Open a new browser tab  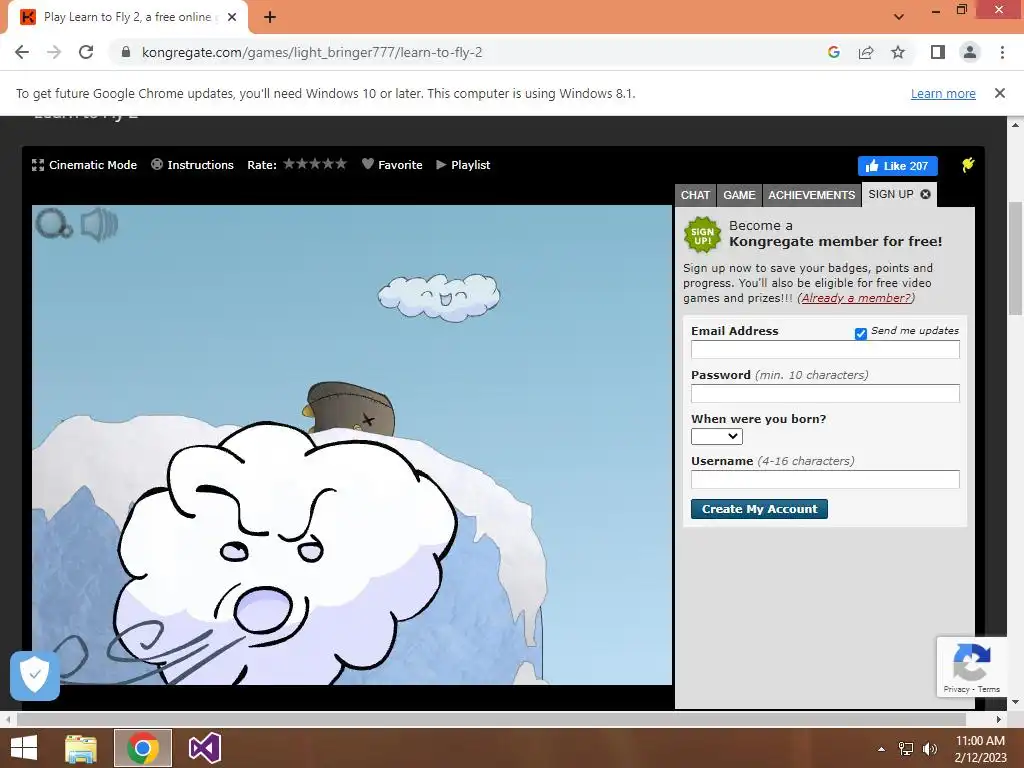pos(270,18)
